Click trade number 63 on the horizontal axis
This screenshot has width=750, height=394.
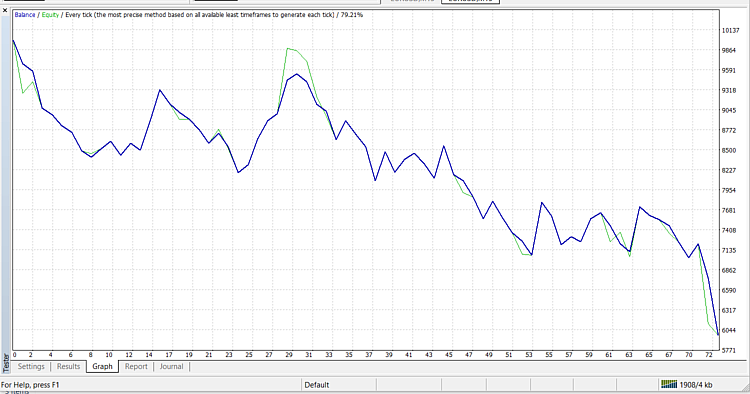click(629, 355)
